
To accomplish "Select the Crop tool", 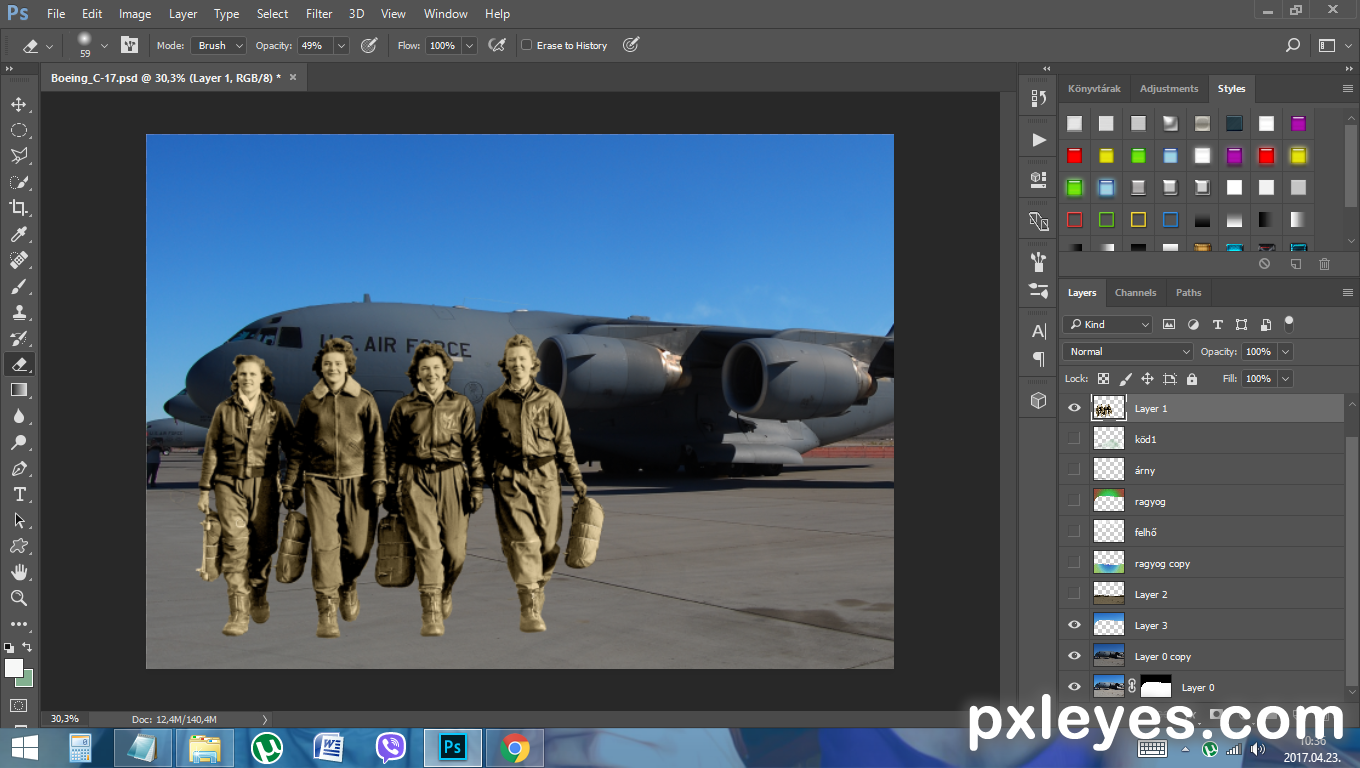I will click(x=18, y=208).
